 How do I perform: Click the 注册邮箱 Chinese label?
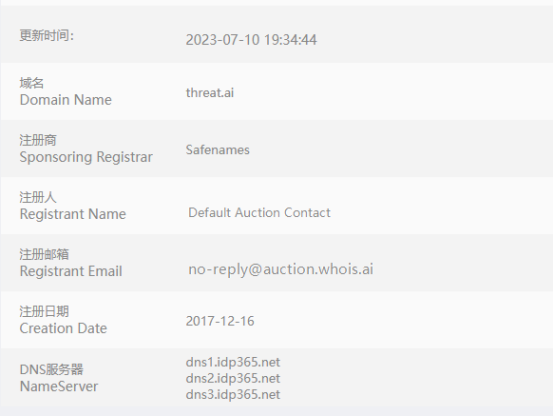[44, 254]
